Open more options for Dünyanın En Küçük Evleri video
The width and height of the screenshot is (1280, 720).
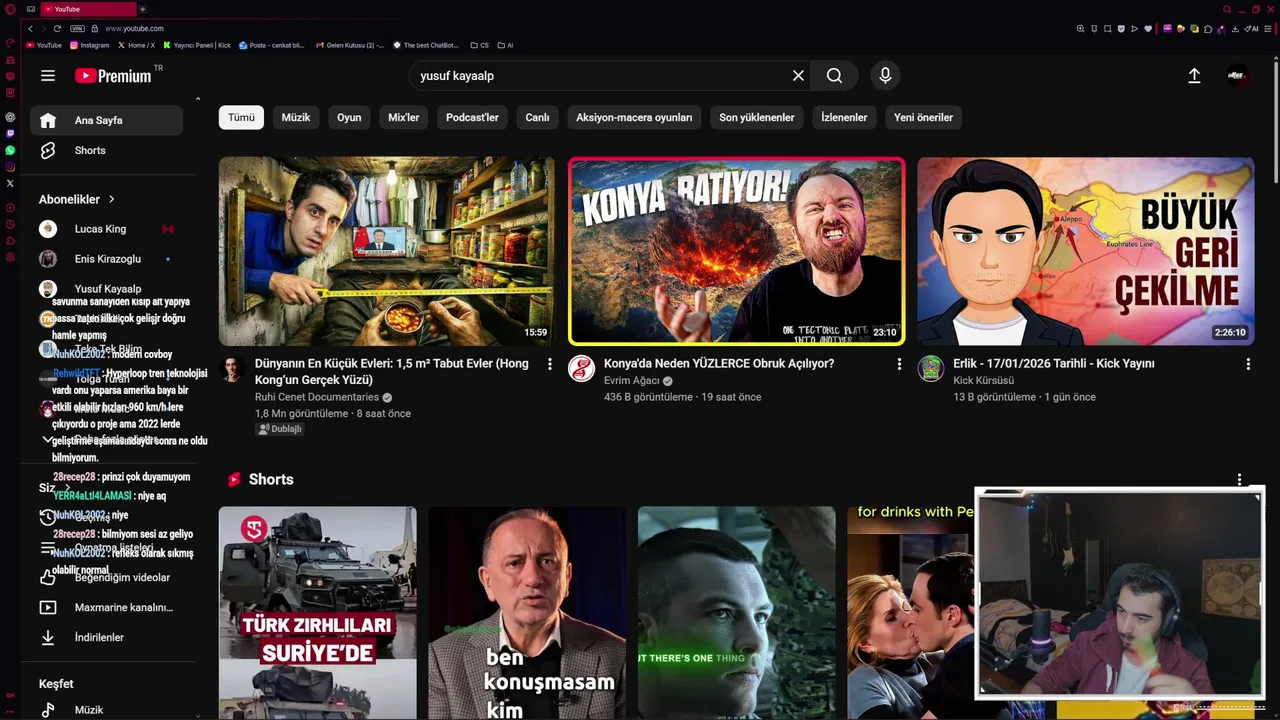pyautogui.click(x=549, y=365)
